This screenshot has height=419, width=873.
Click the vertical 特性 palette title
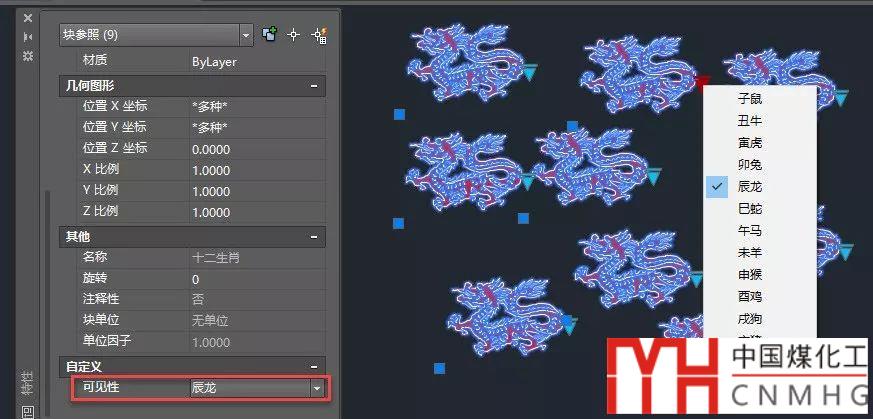(28, 384)
